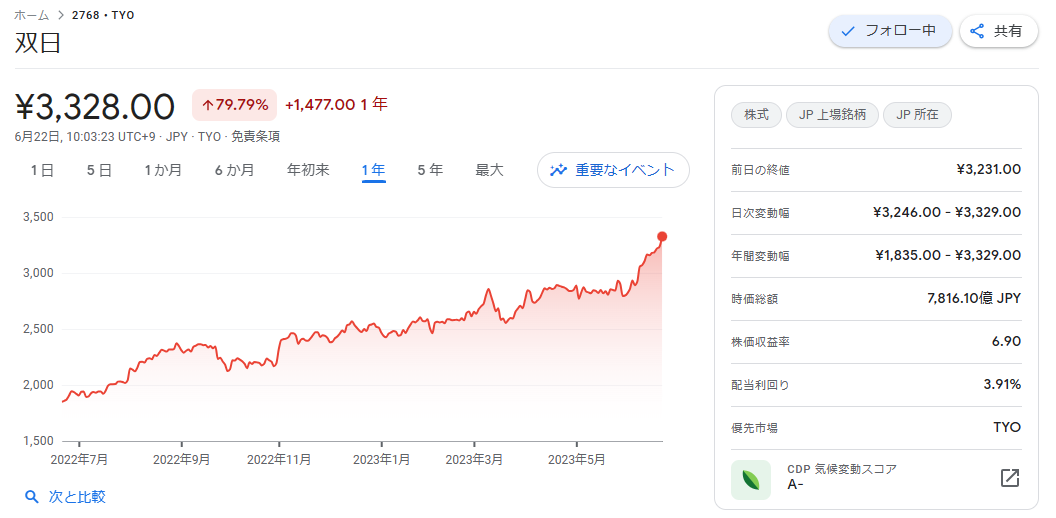Click the red endpoint marker on chart
The height and width of the screenshot is (518, 1056).
[x=662, y=236]
